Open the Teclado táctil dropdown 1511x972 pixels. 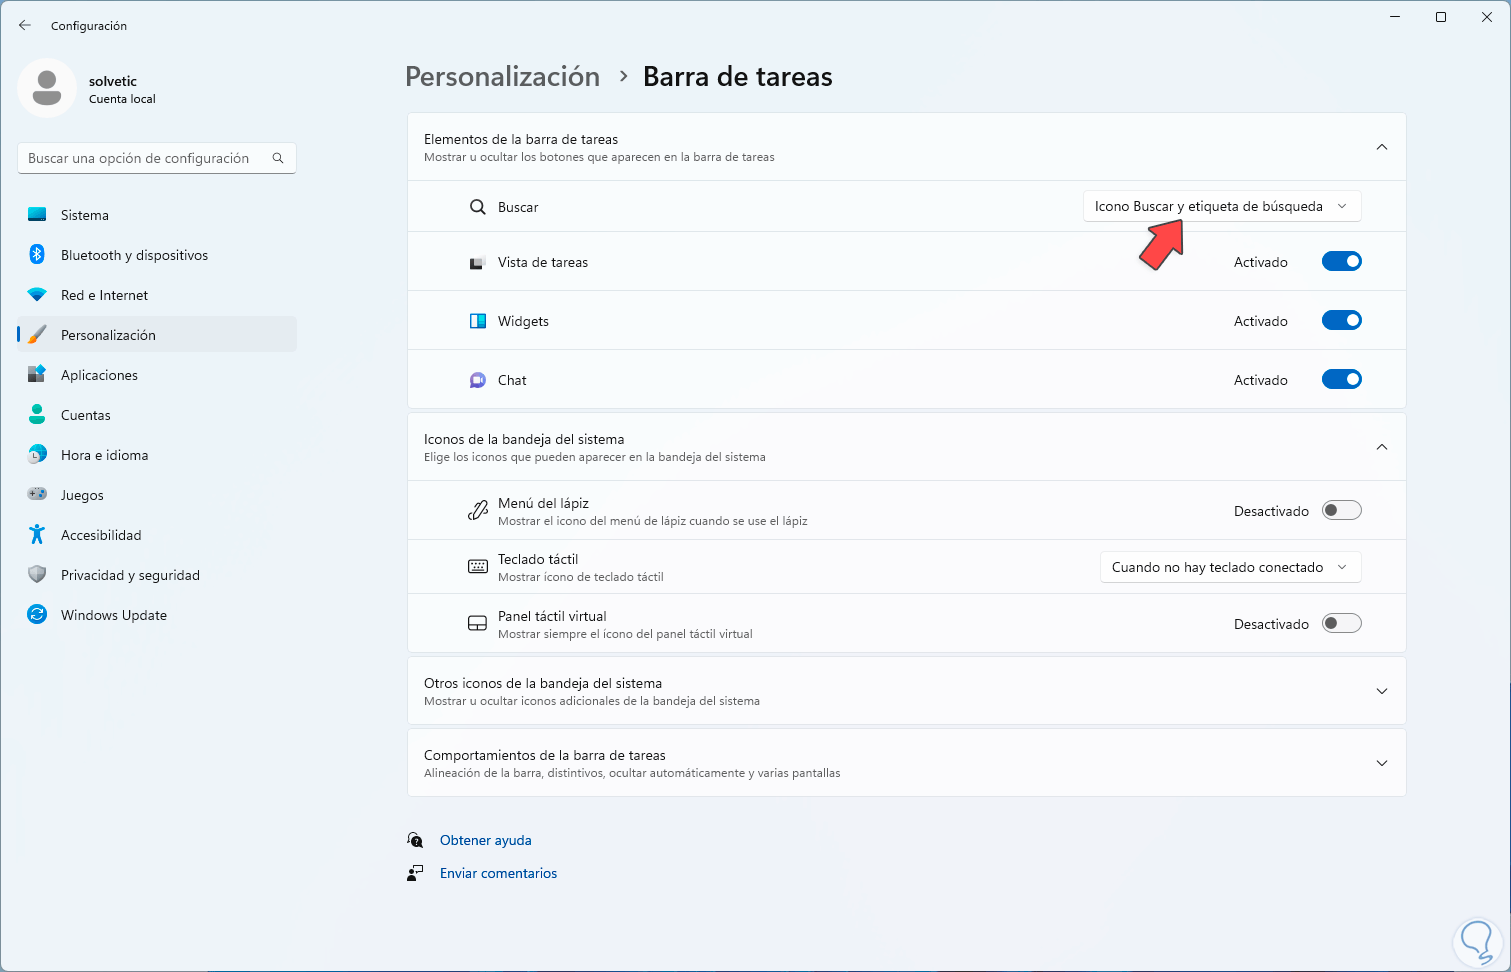1229,567
